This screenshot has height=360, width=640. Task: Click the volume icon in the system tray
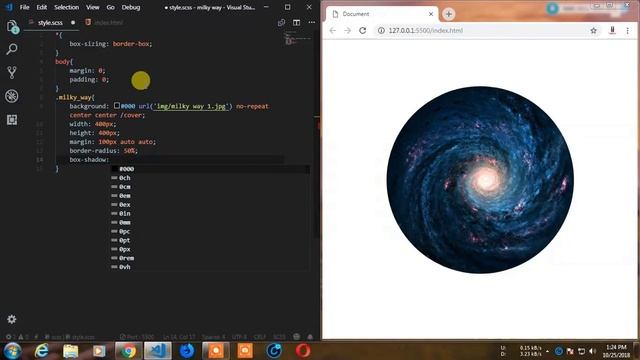(x=593, y=351)
